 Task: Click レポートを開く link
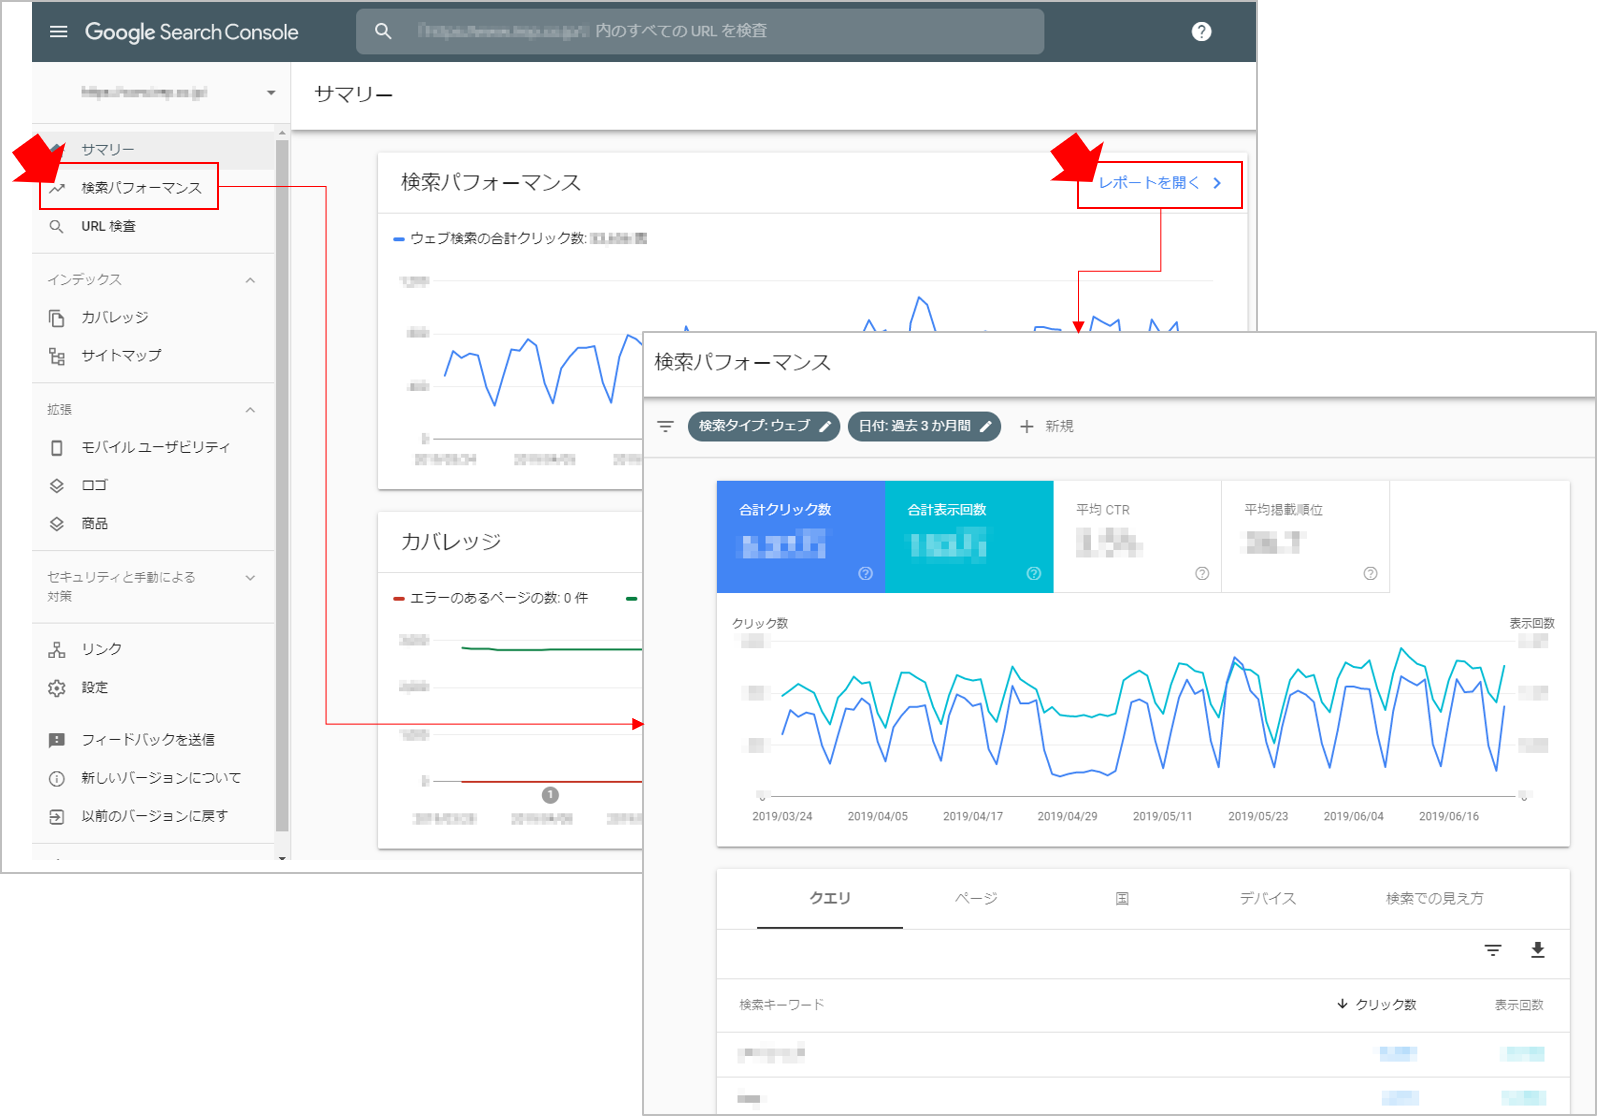click(1159, 183)
